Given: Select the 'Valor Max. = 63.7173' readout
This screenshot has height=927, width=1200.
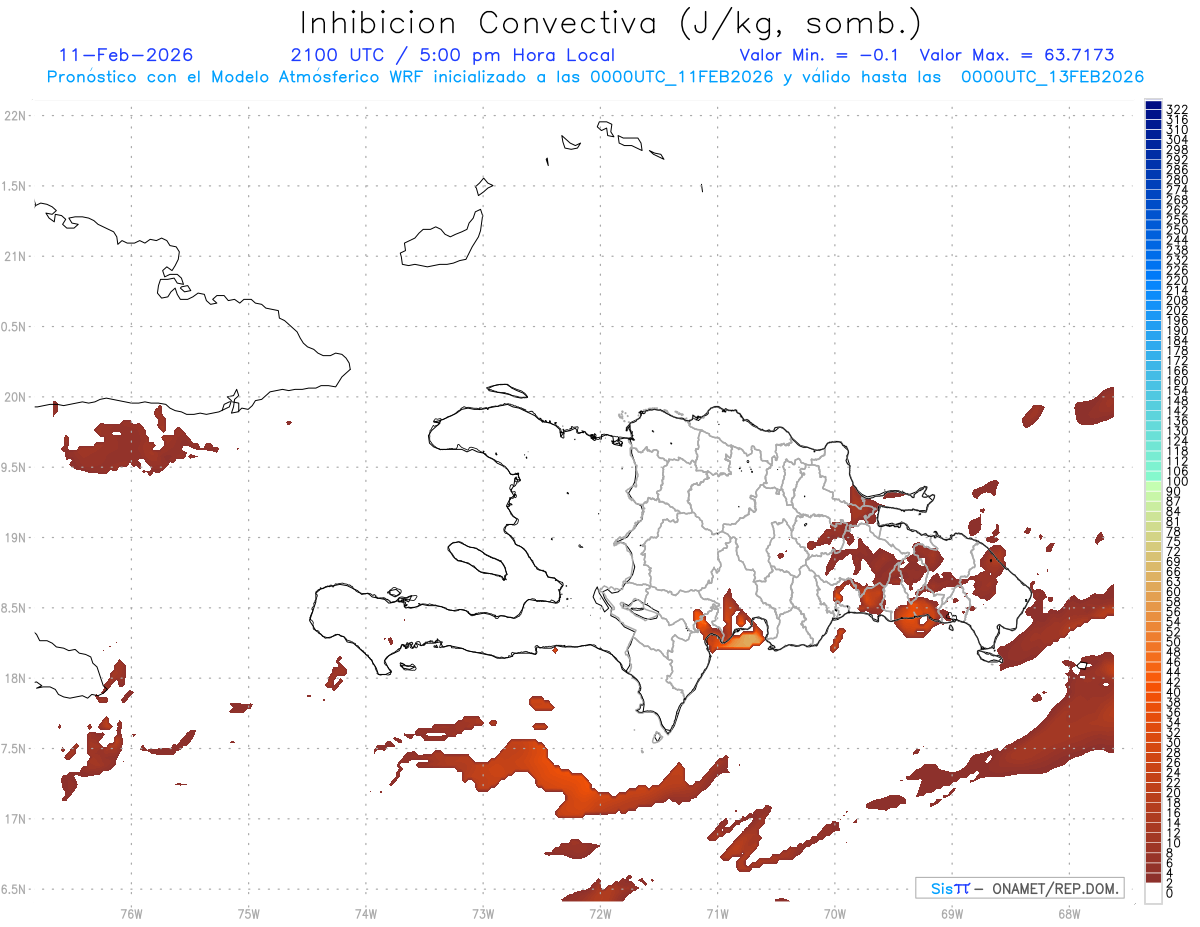Looking at the screenshot, I should [1017, 55].
